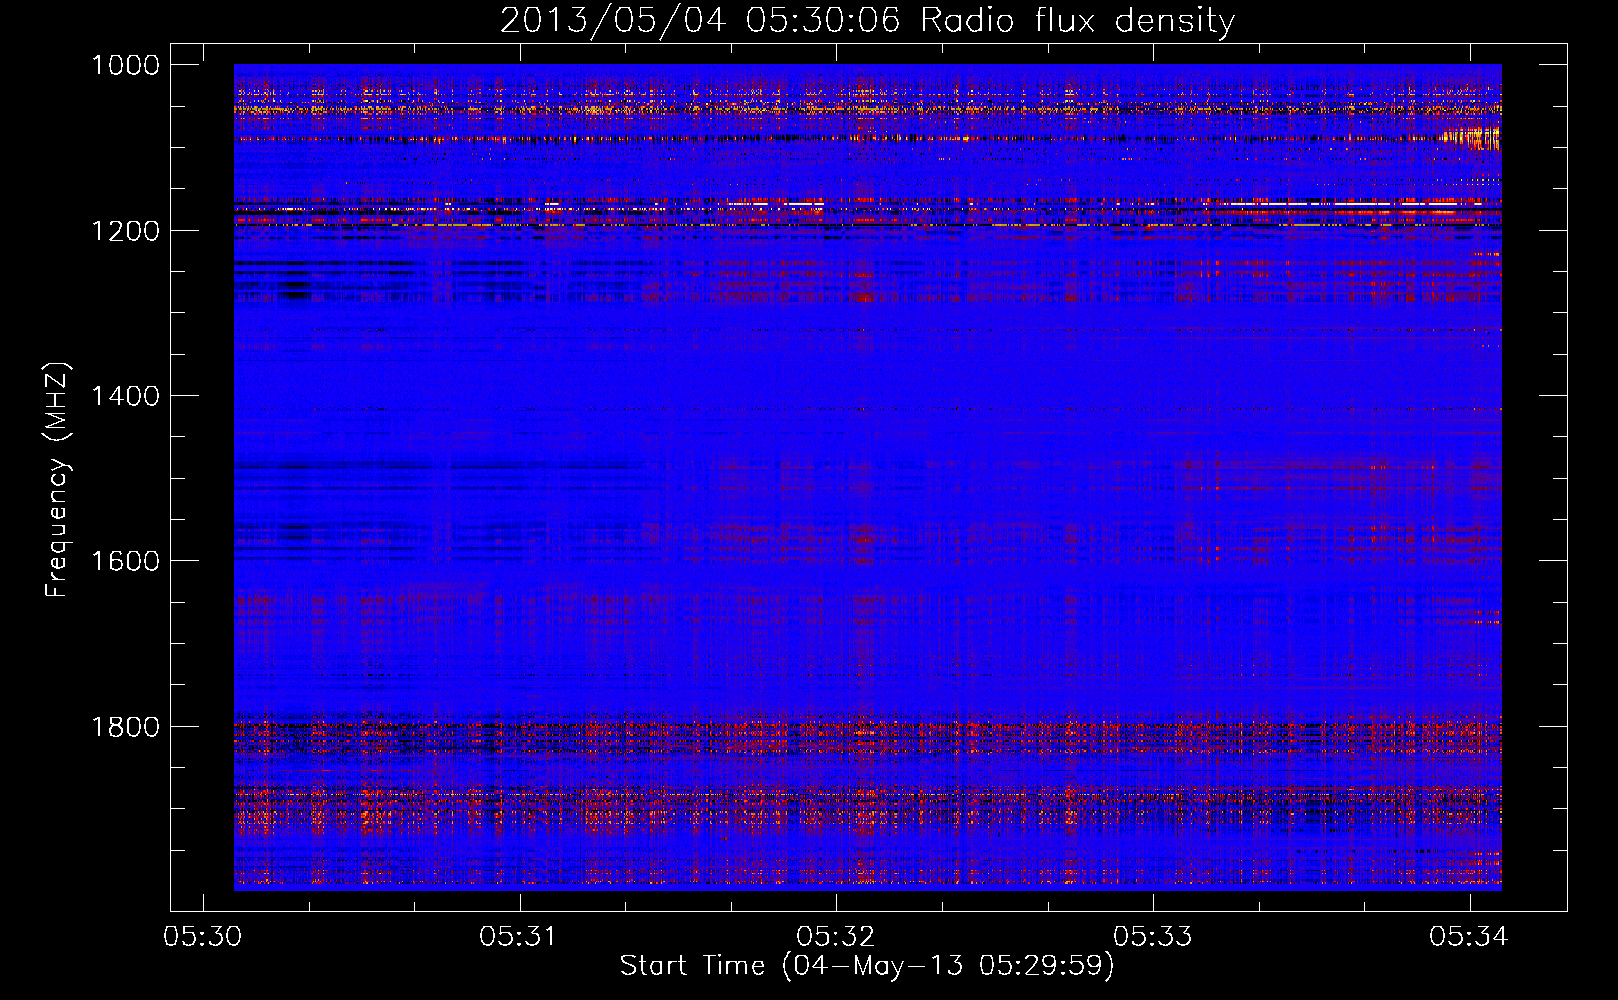
Task: Click the 05:32 time tick label
Action: 837,936
